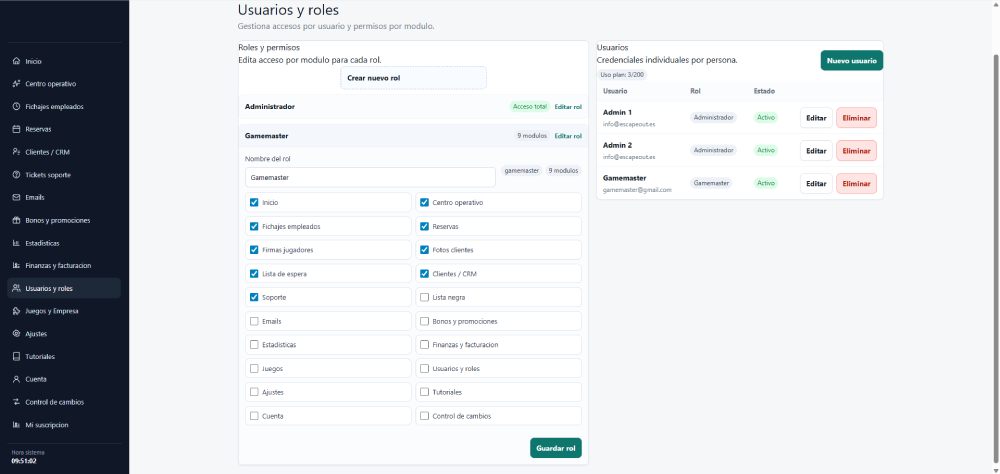Delete the Admin 1 user
1000x474 pixels.
point(857,117)
